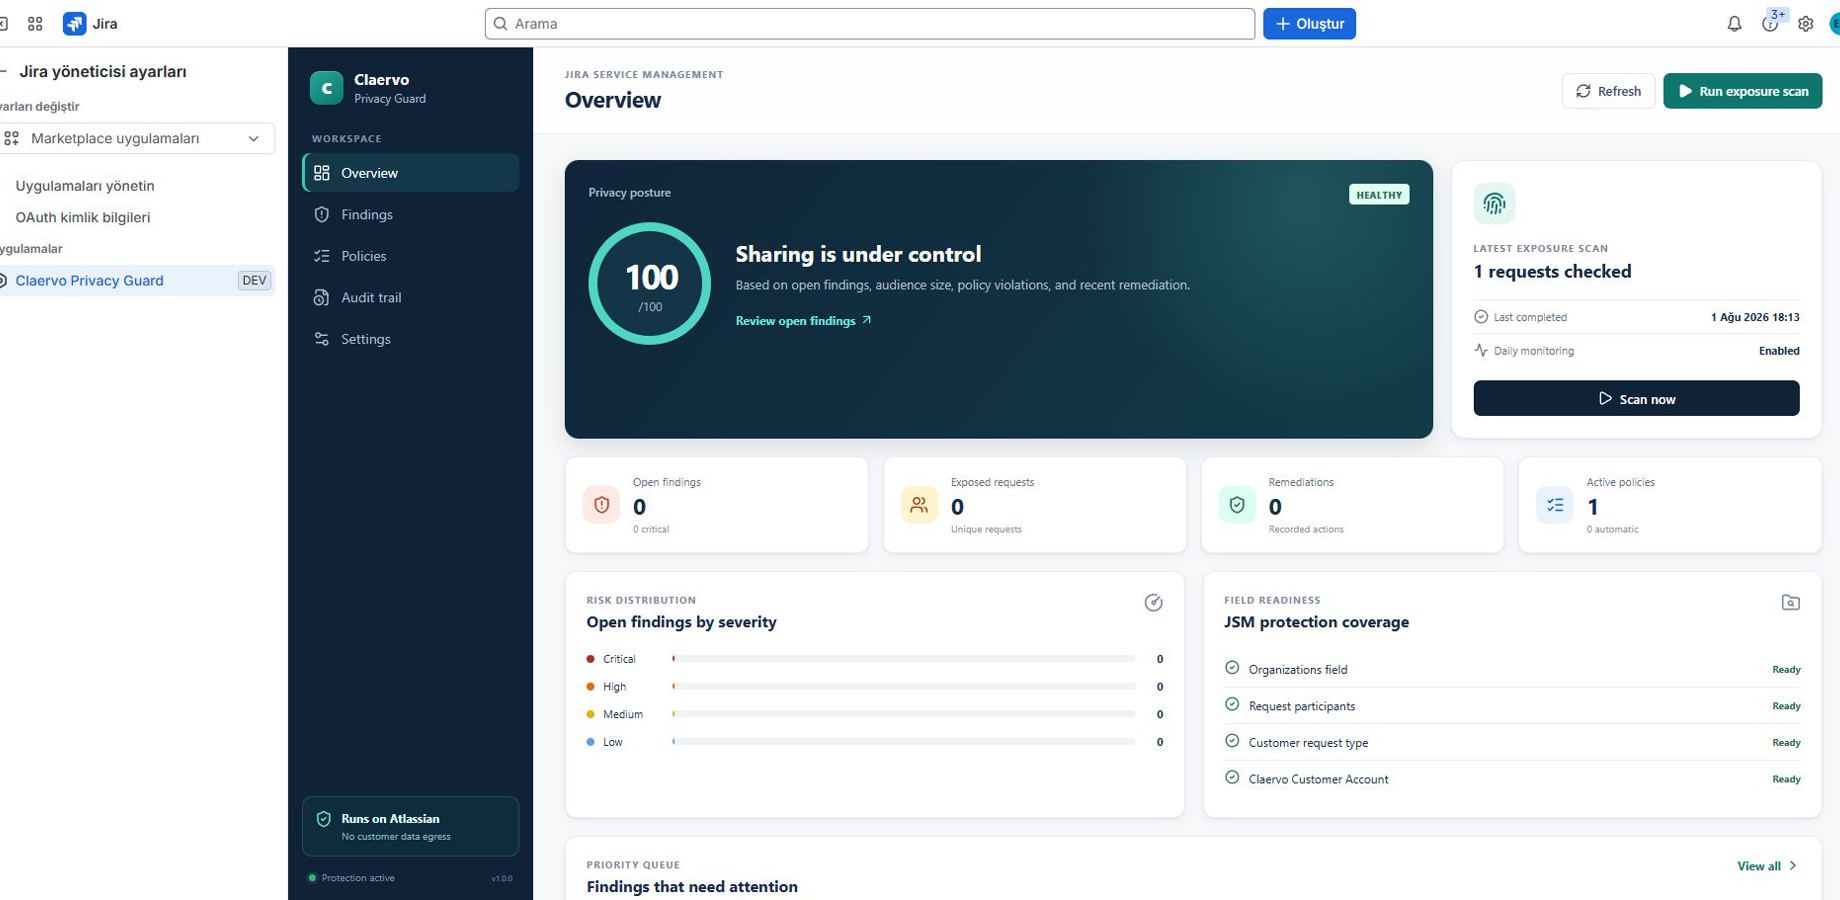Open the Audit trail page

point(411,297)
